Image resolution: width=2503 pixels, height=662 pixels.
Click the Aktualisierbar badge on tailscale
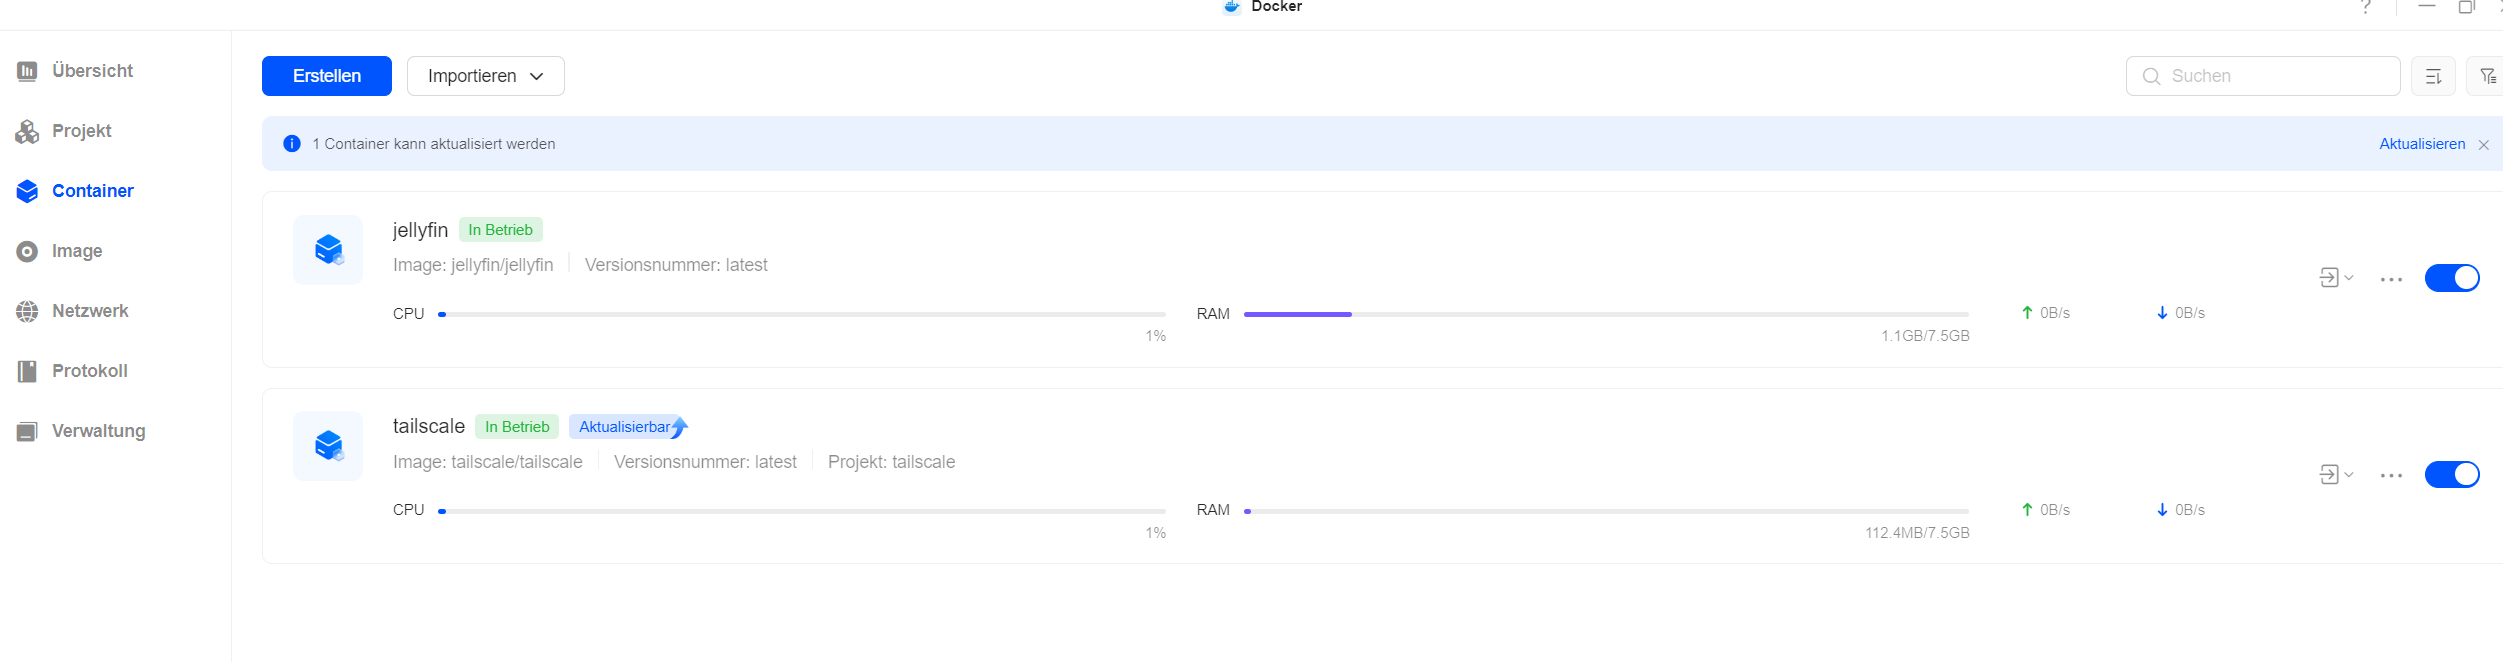pyautogui.click(x=630, y=427)
